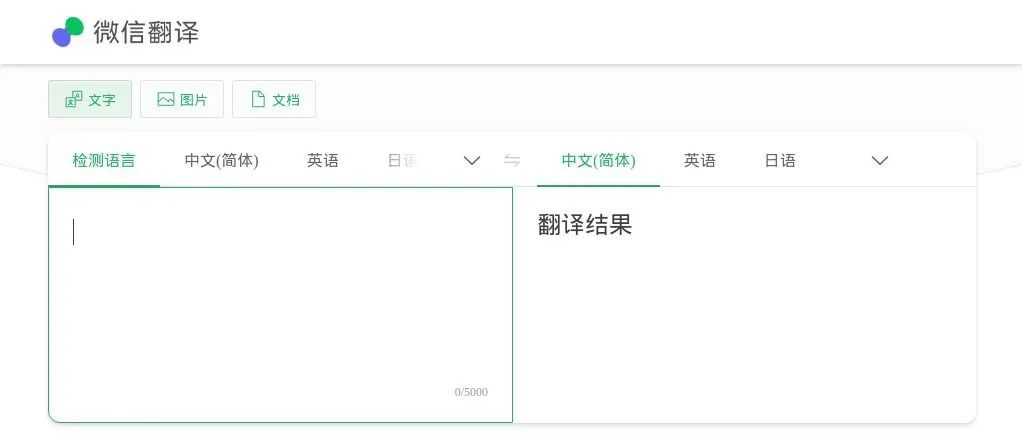The image size is (1022, 438).
Task: Click the 0/5000 character counter
Action: pyautogui.click(x=471, y=392)
